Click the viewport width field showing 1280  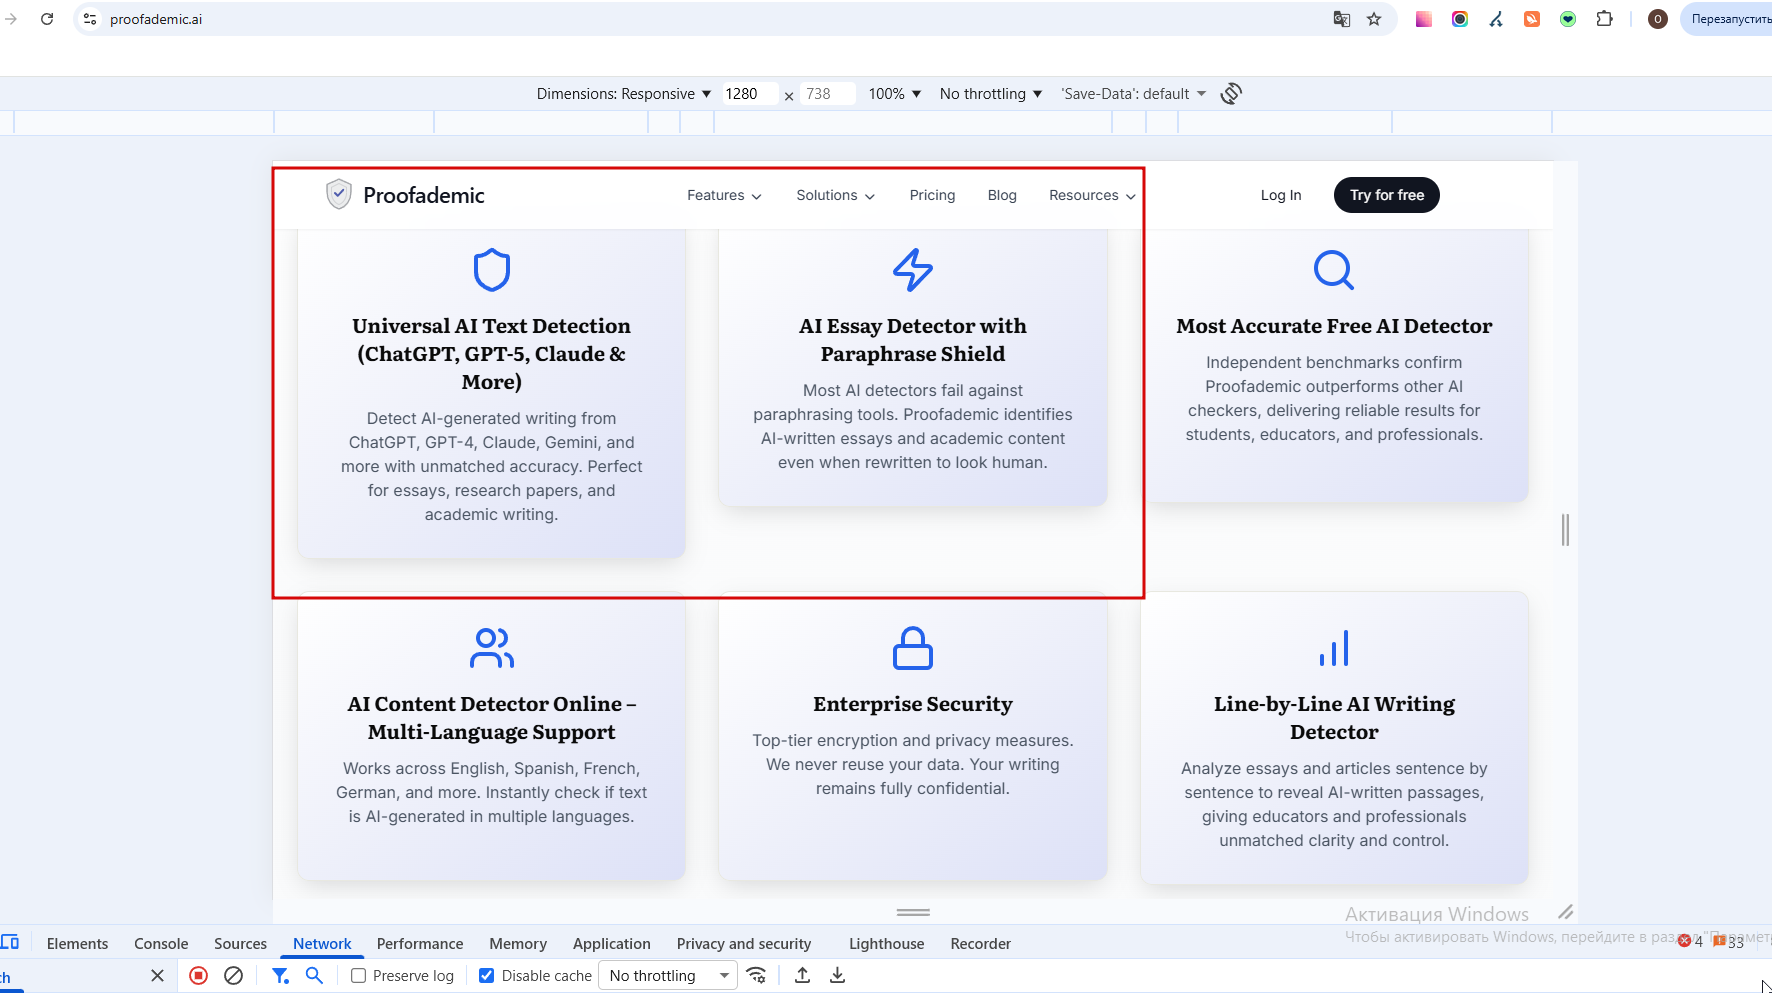750,93
